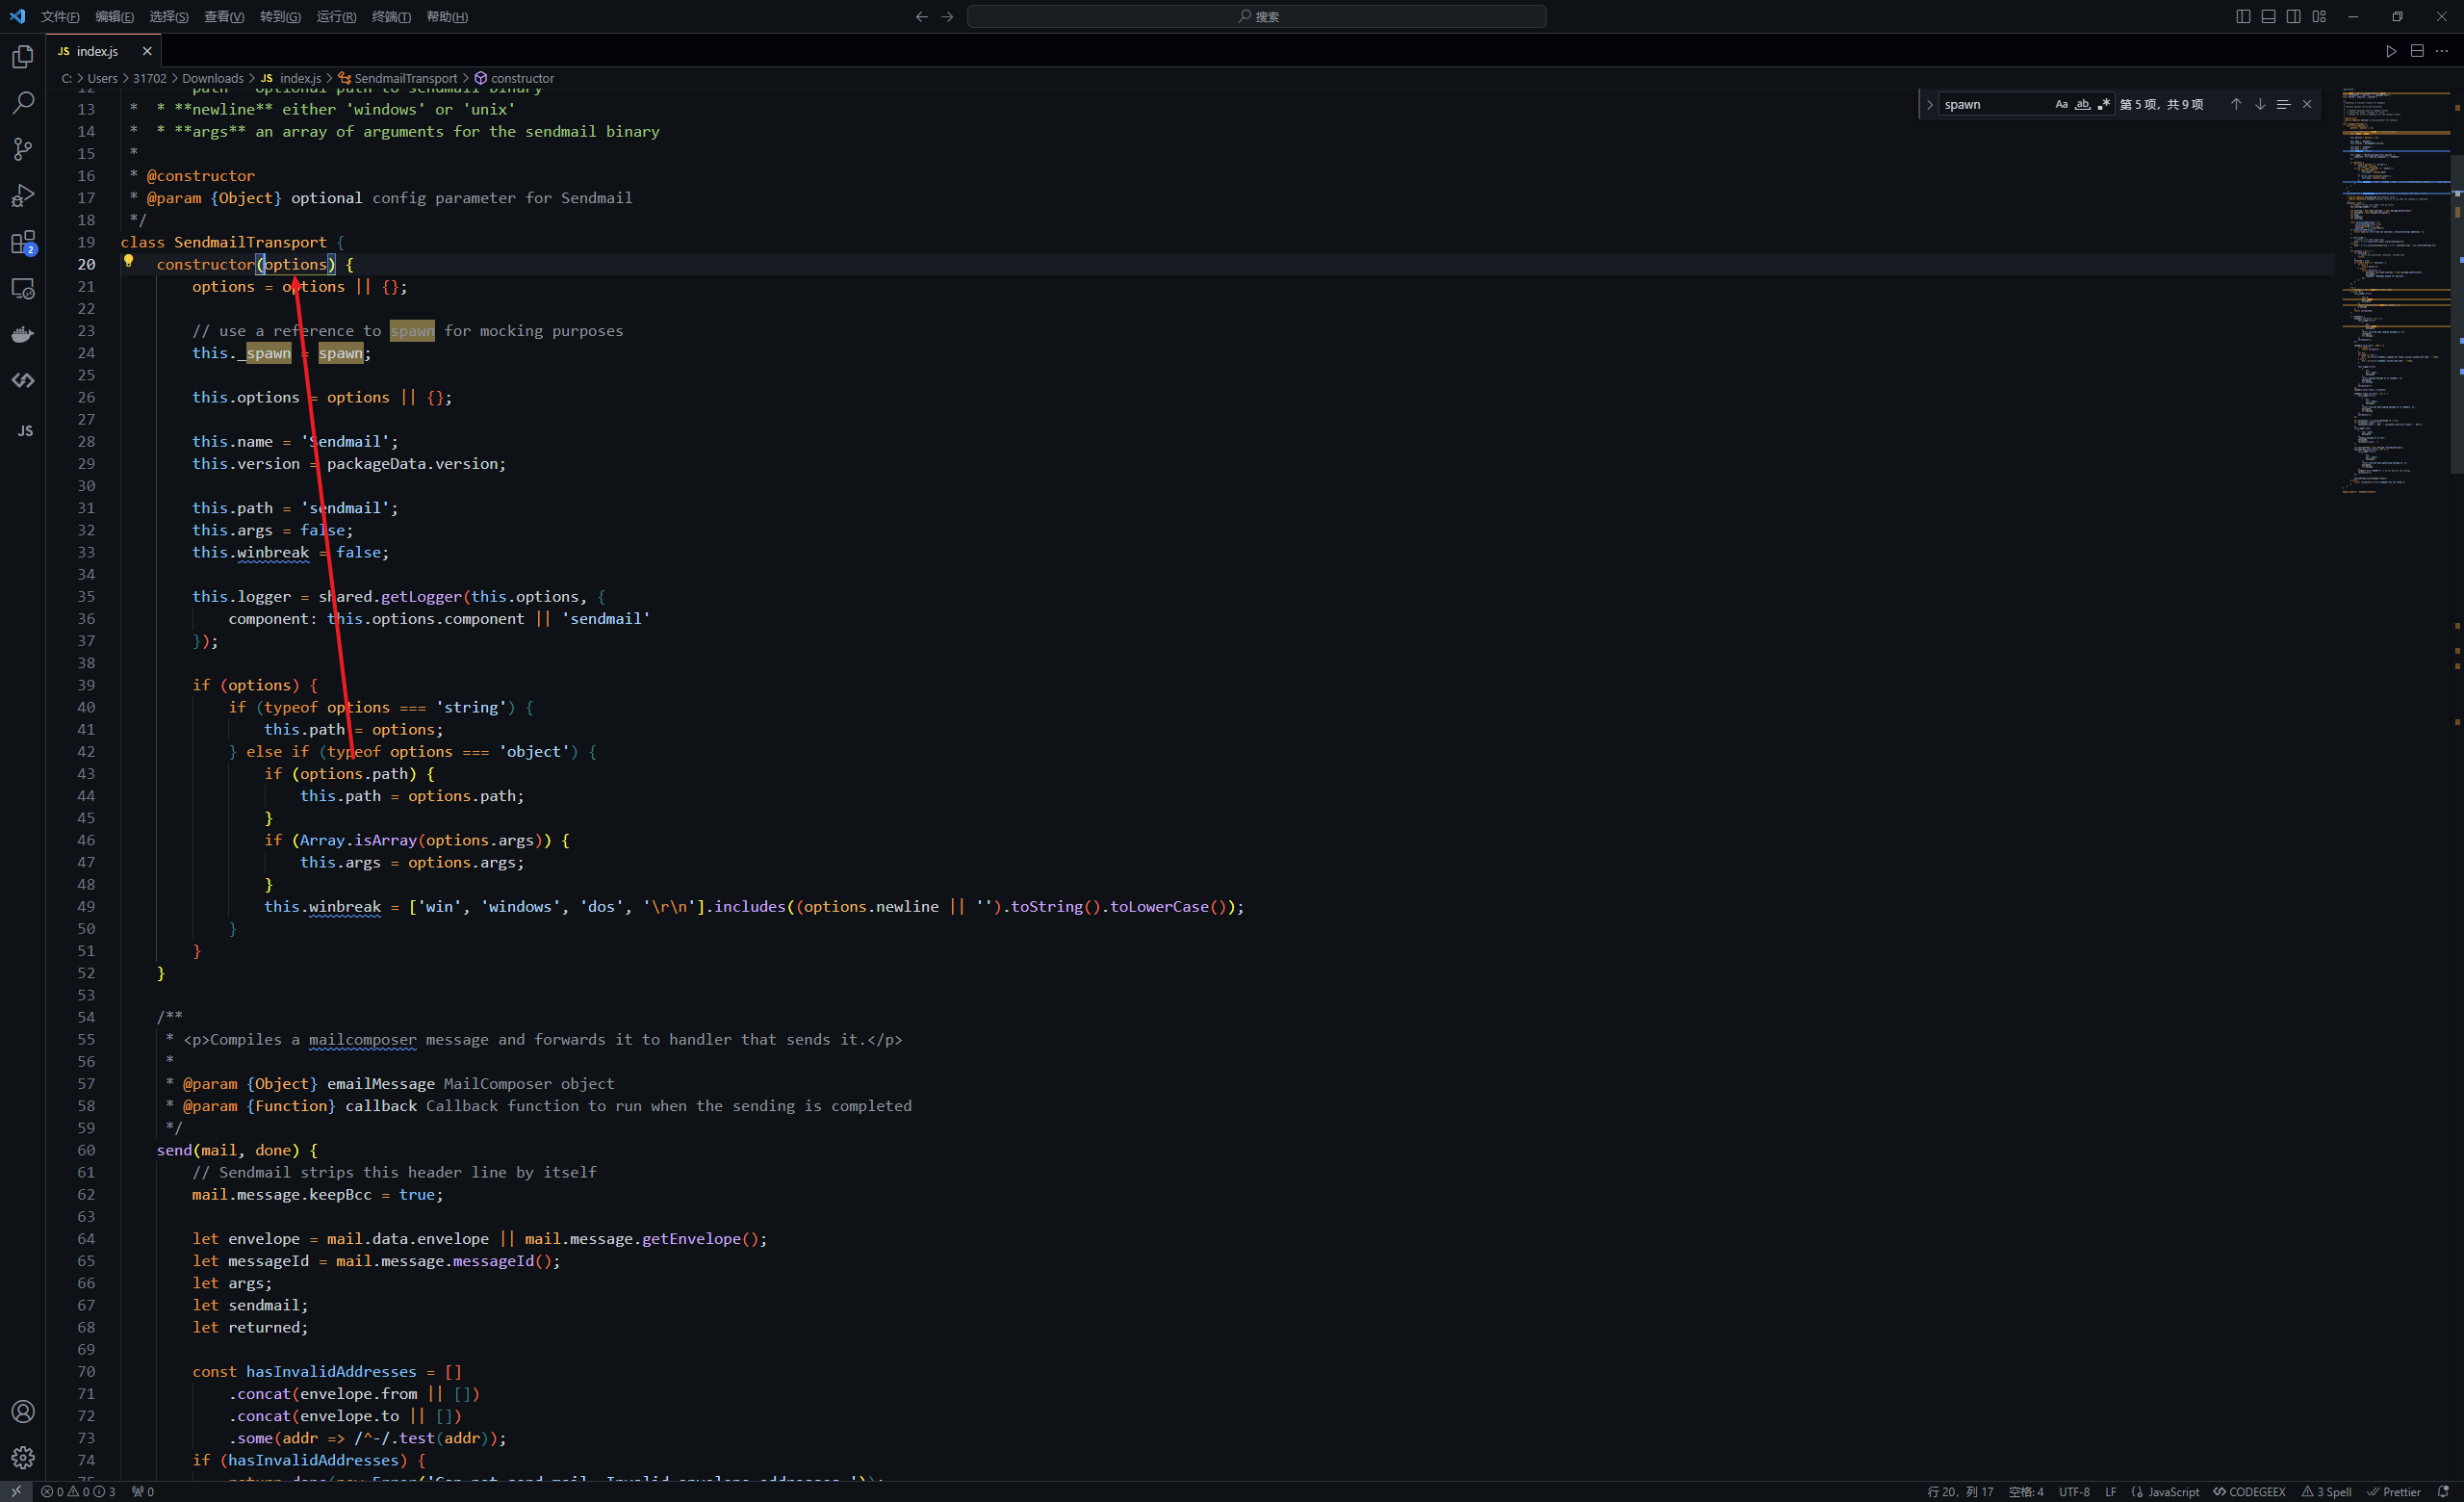
Task: Change file encoding UTF-8
Action: [2074, 1491]
